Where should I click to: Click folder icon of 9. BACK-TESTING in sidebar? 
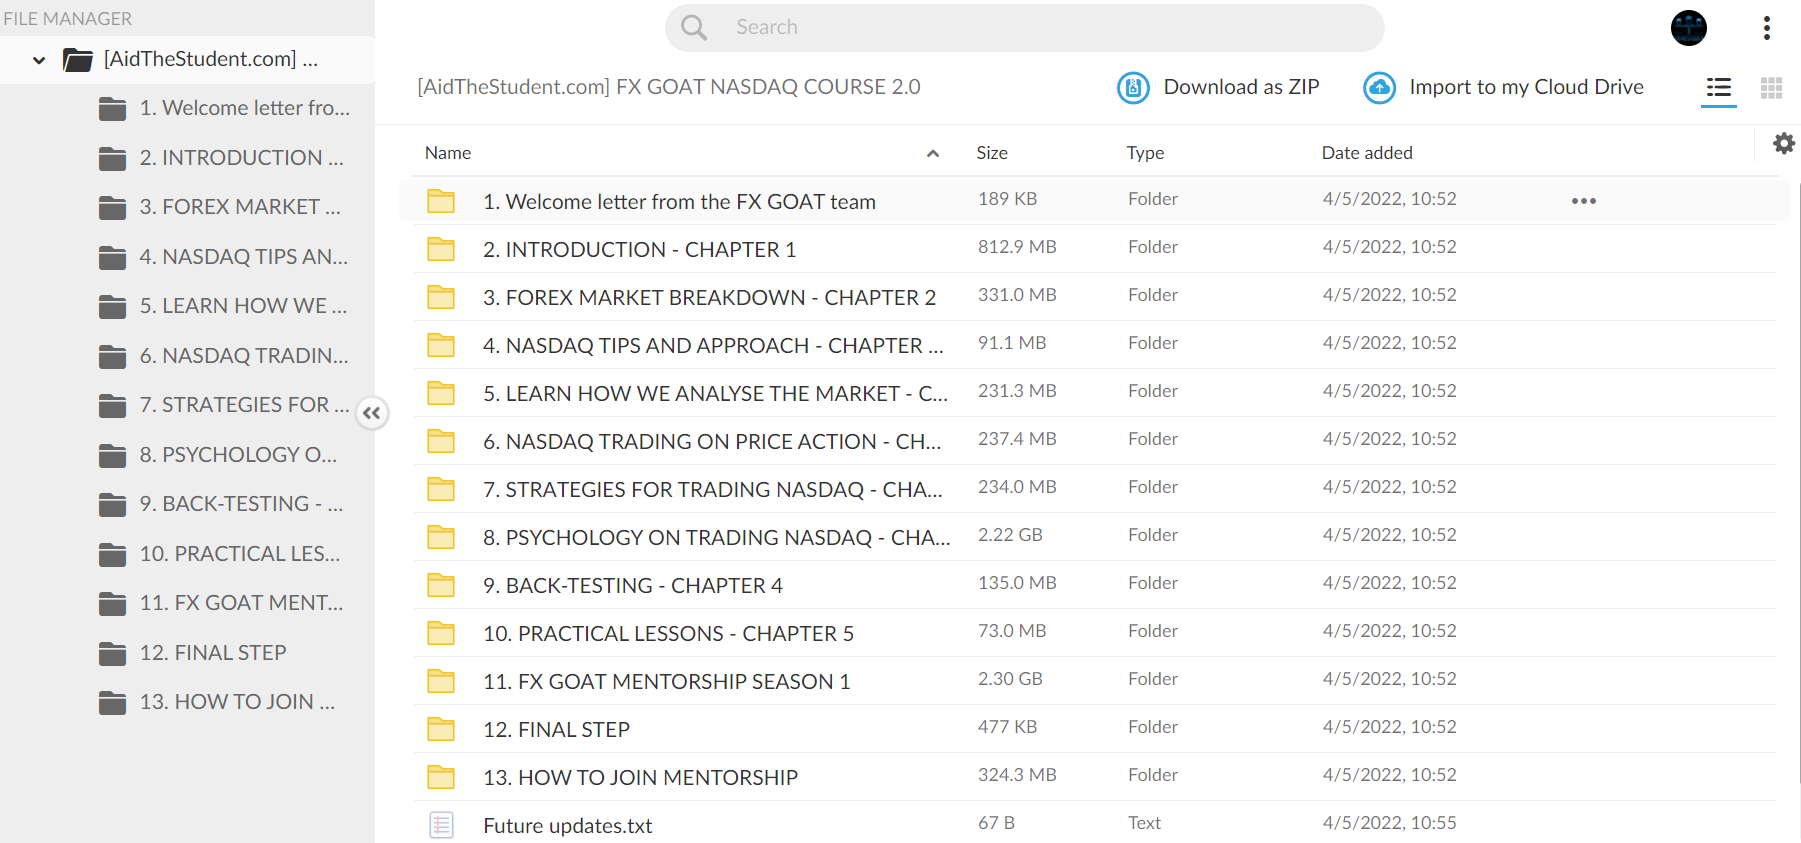click(113, 504)
